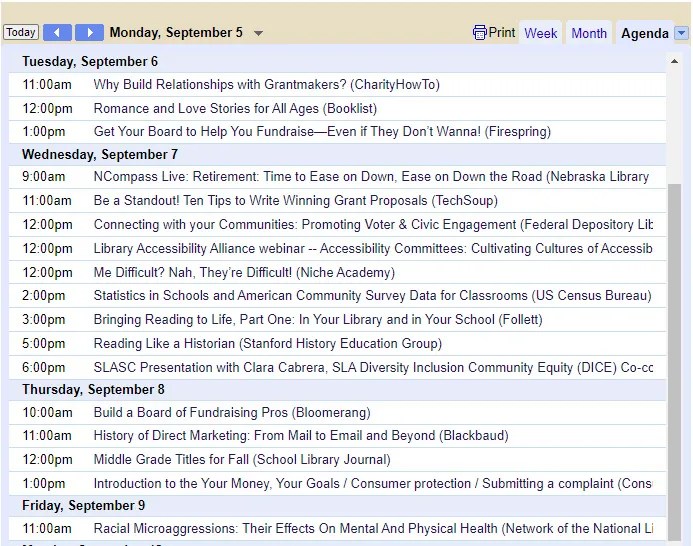Click 2:00pm time in Statistics in Schools row
The width and height of the screenshot is (693, 546).
(43, 295)
